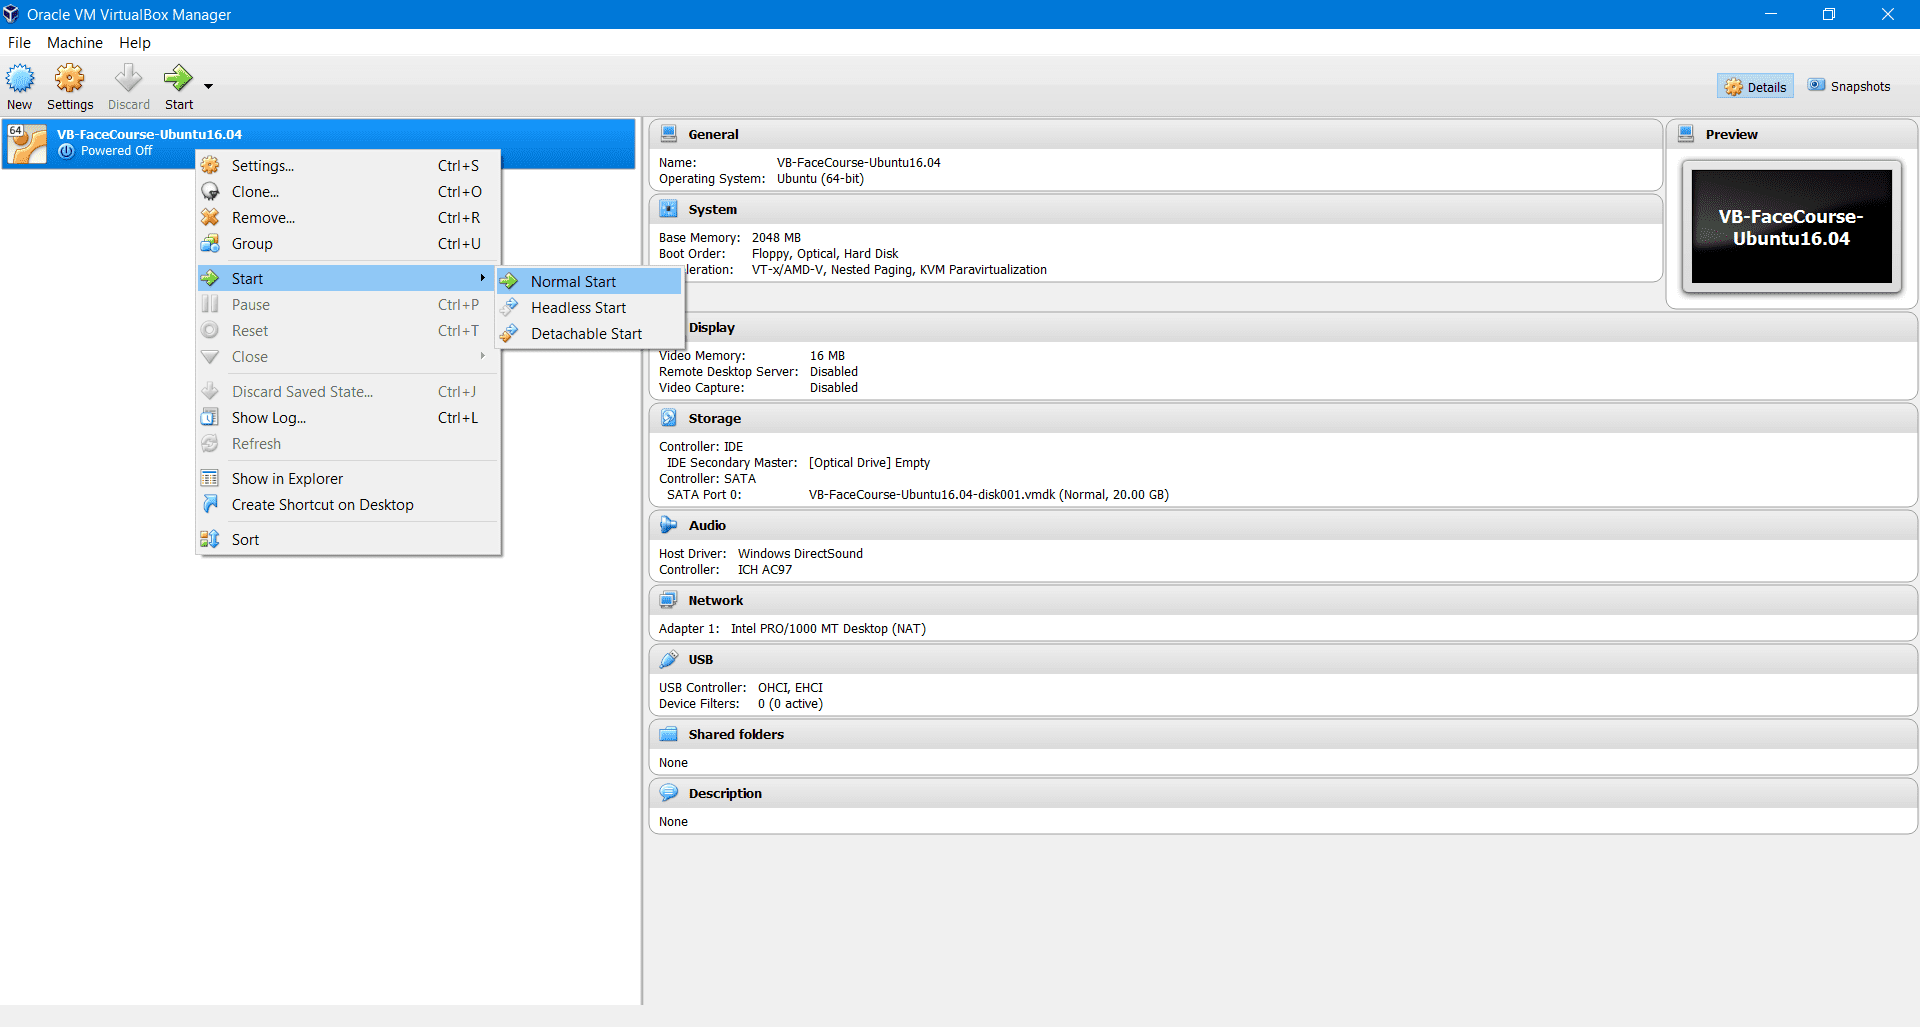Select Headless Start in the submenu
This screenshot has width=1920, height=1027.
tap(590, 308)
